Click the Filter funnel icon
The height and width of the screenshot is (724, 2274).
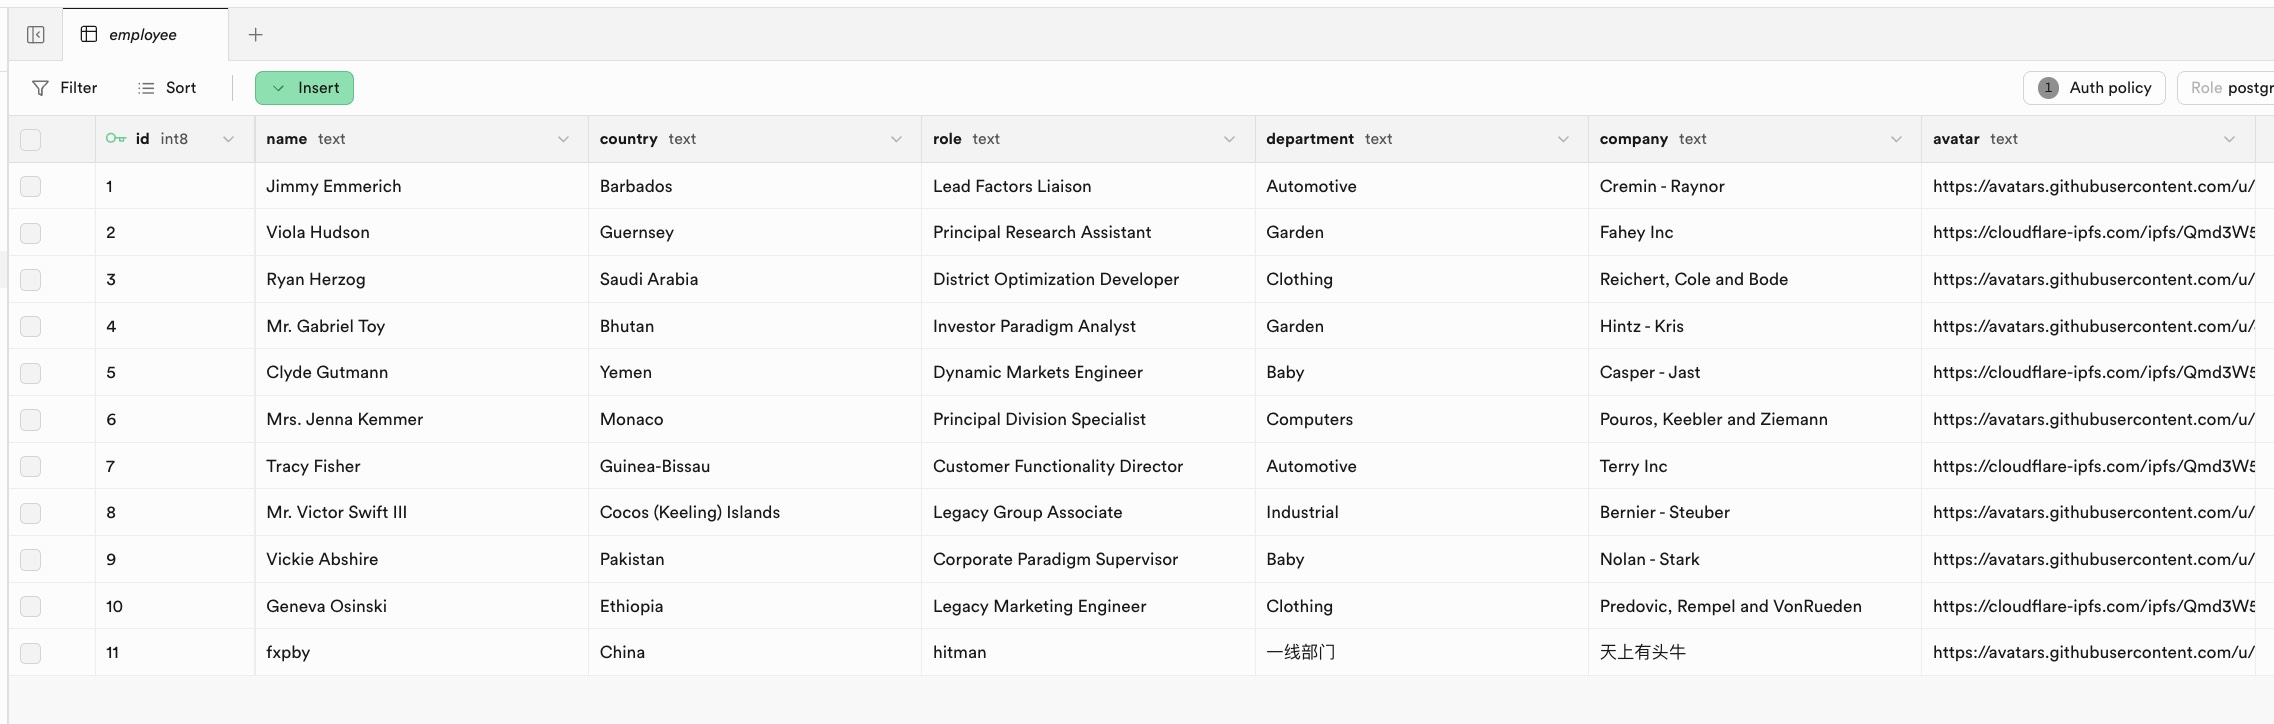point(40,88)
